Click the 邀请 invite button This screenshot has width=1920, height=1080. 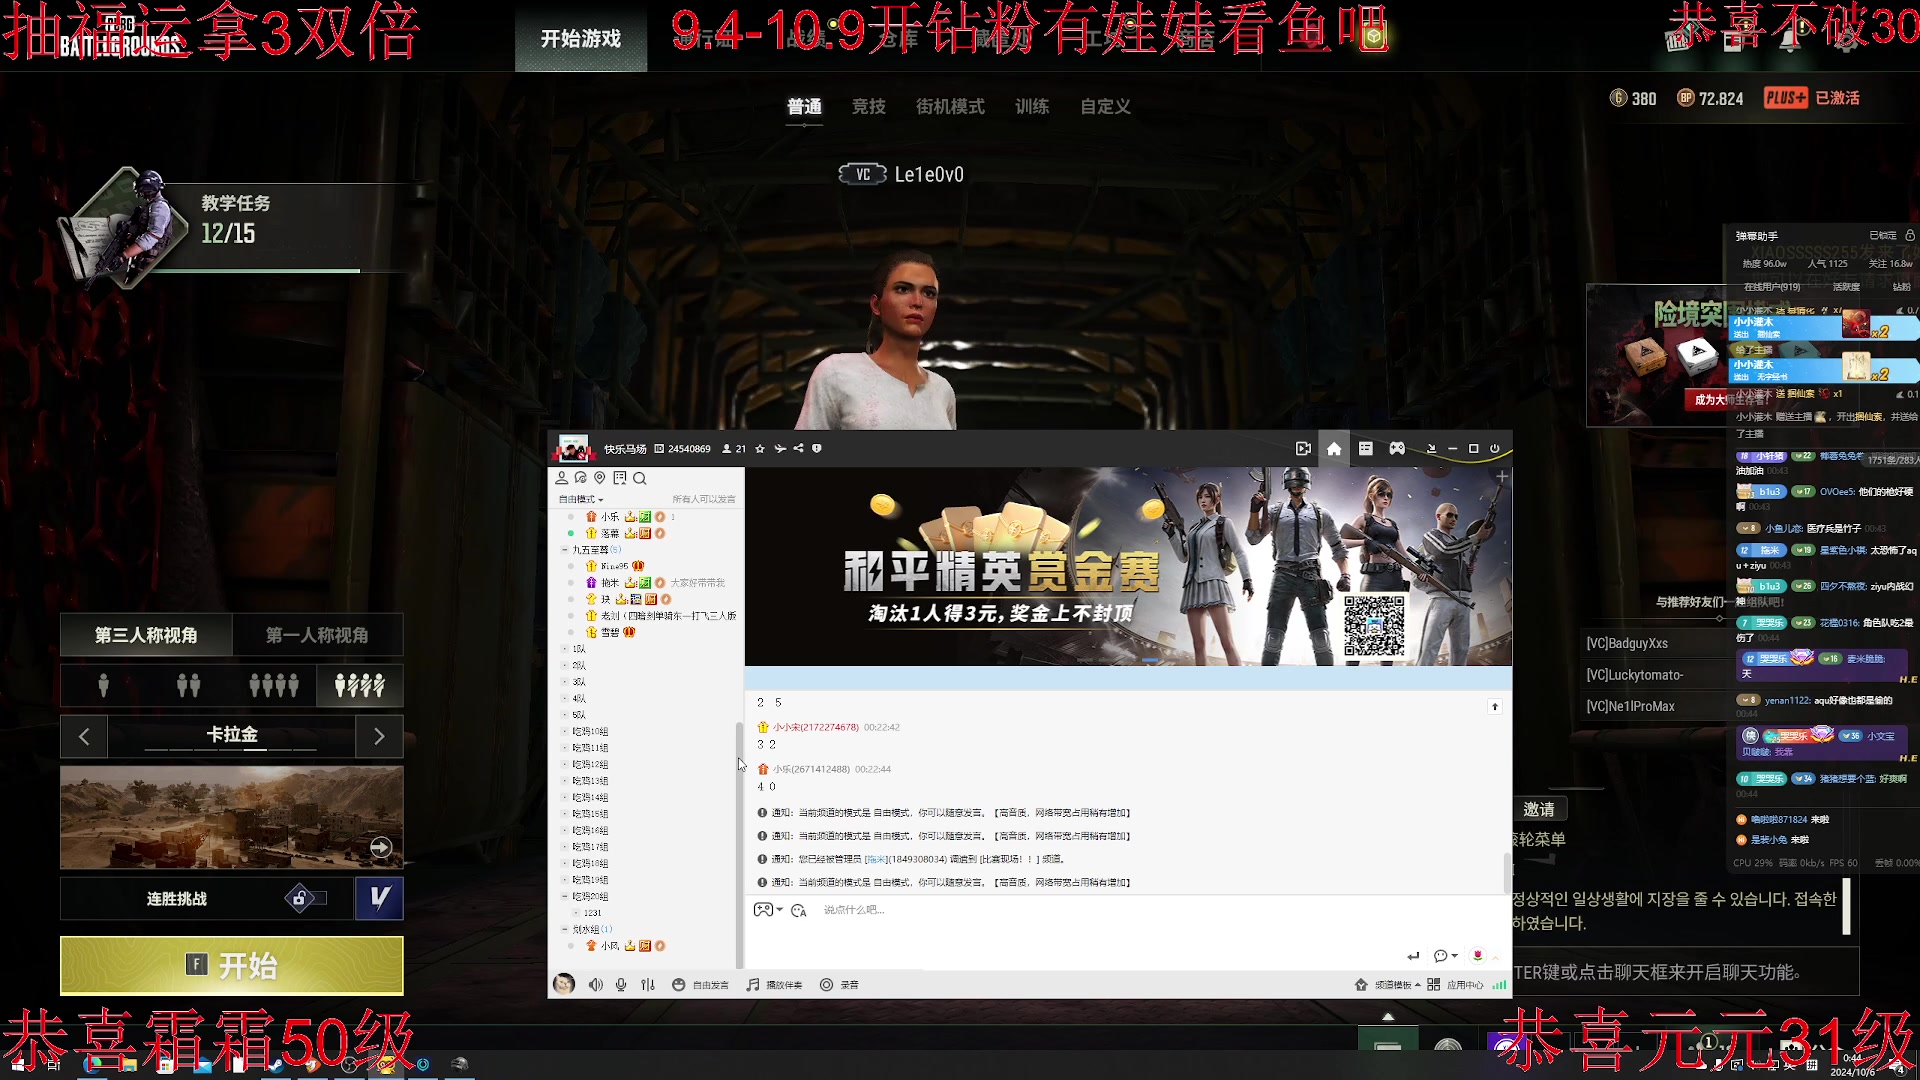[x=1539, y=809]
